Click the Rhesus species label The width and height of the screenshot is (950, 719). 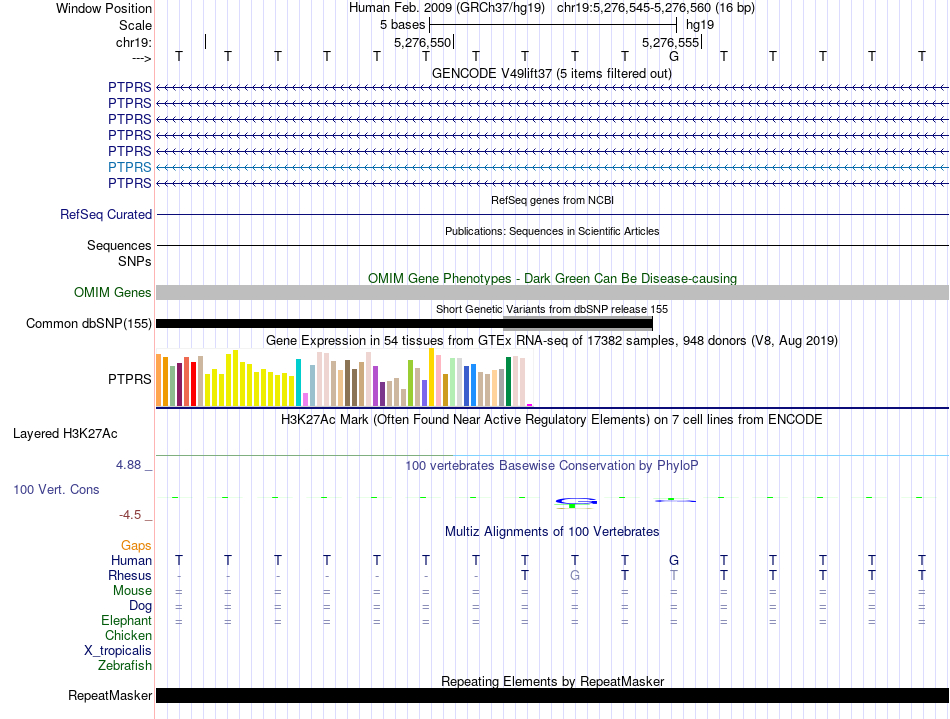[x=130, y=575]
